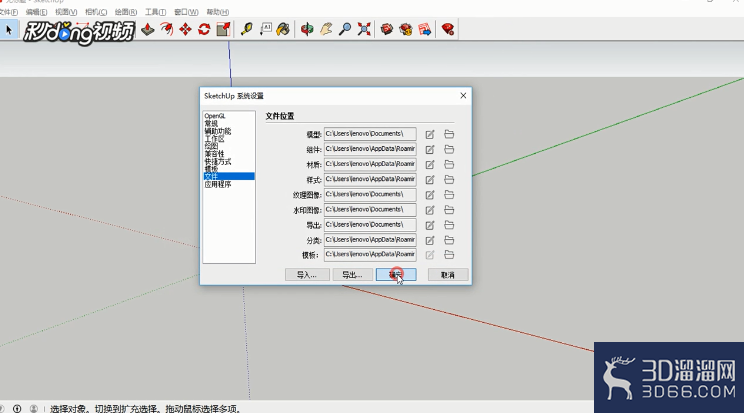The image size is (744, 413).
Task: Browse folder for the 分类 path
Action: [449, 240]
